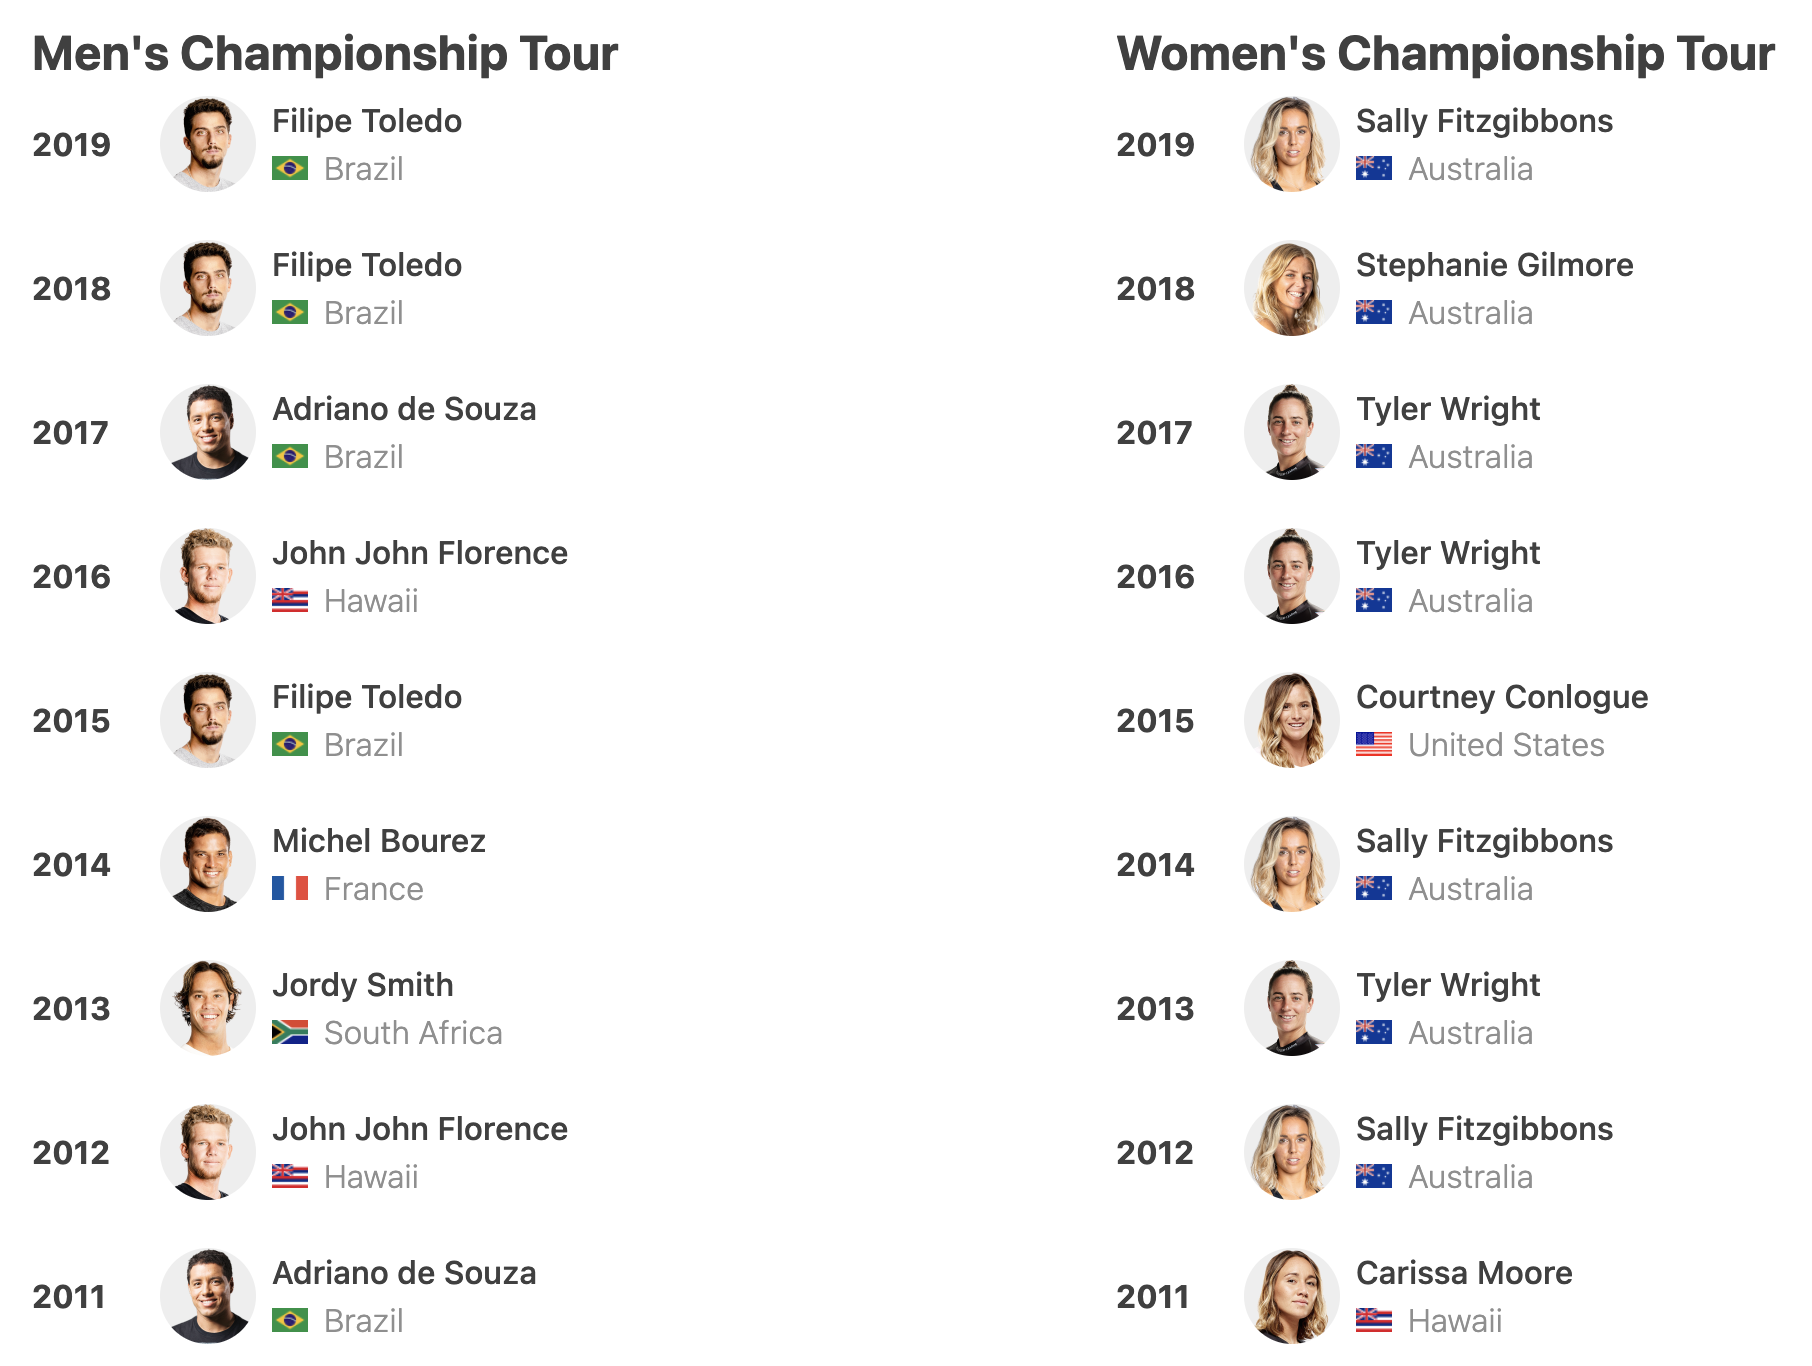Click the Hawaii flag for 2016 John John Florence

290,600
